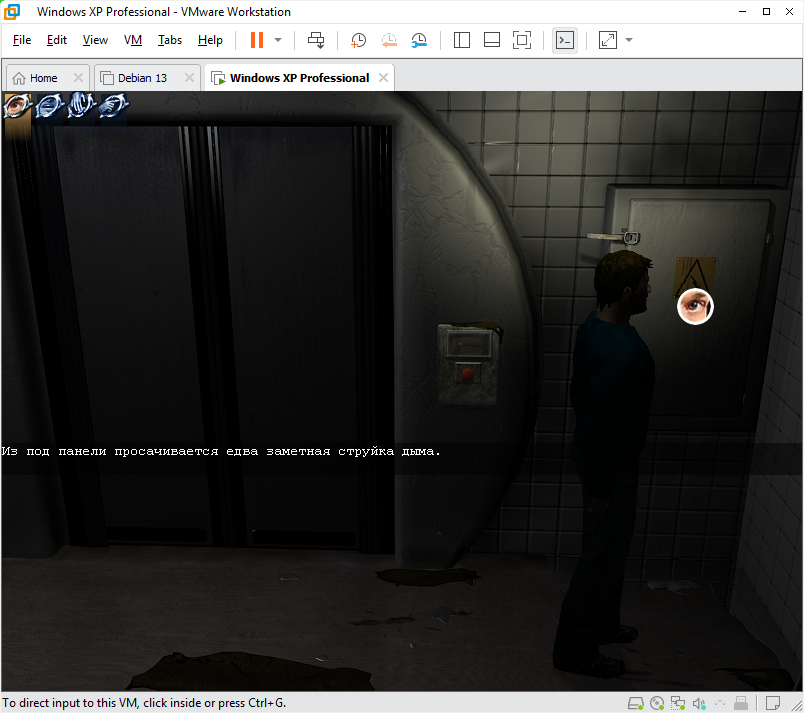Enter full screen mode
Screen dimensions: 804x713
[521, 40]
